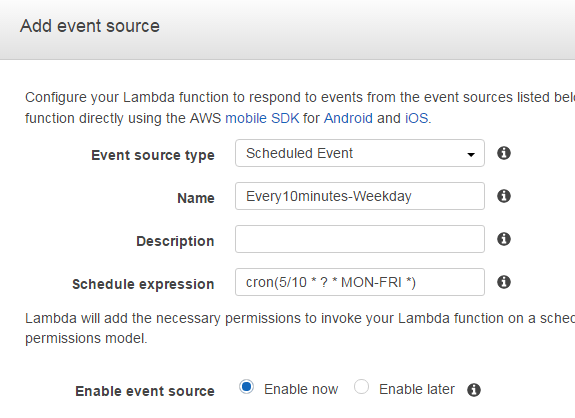Click the dropdown arrow on Scheduled Event

471,154
